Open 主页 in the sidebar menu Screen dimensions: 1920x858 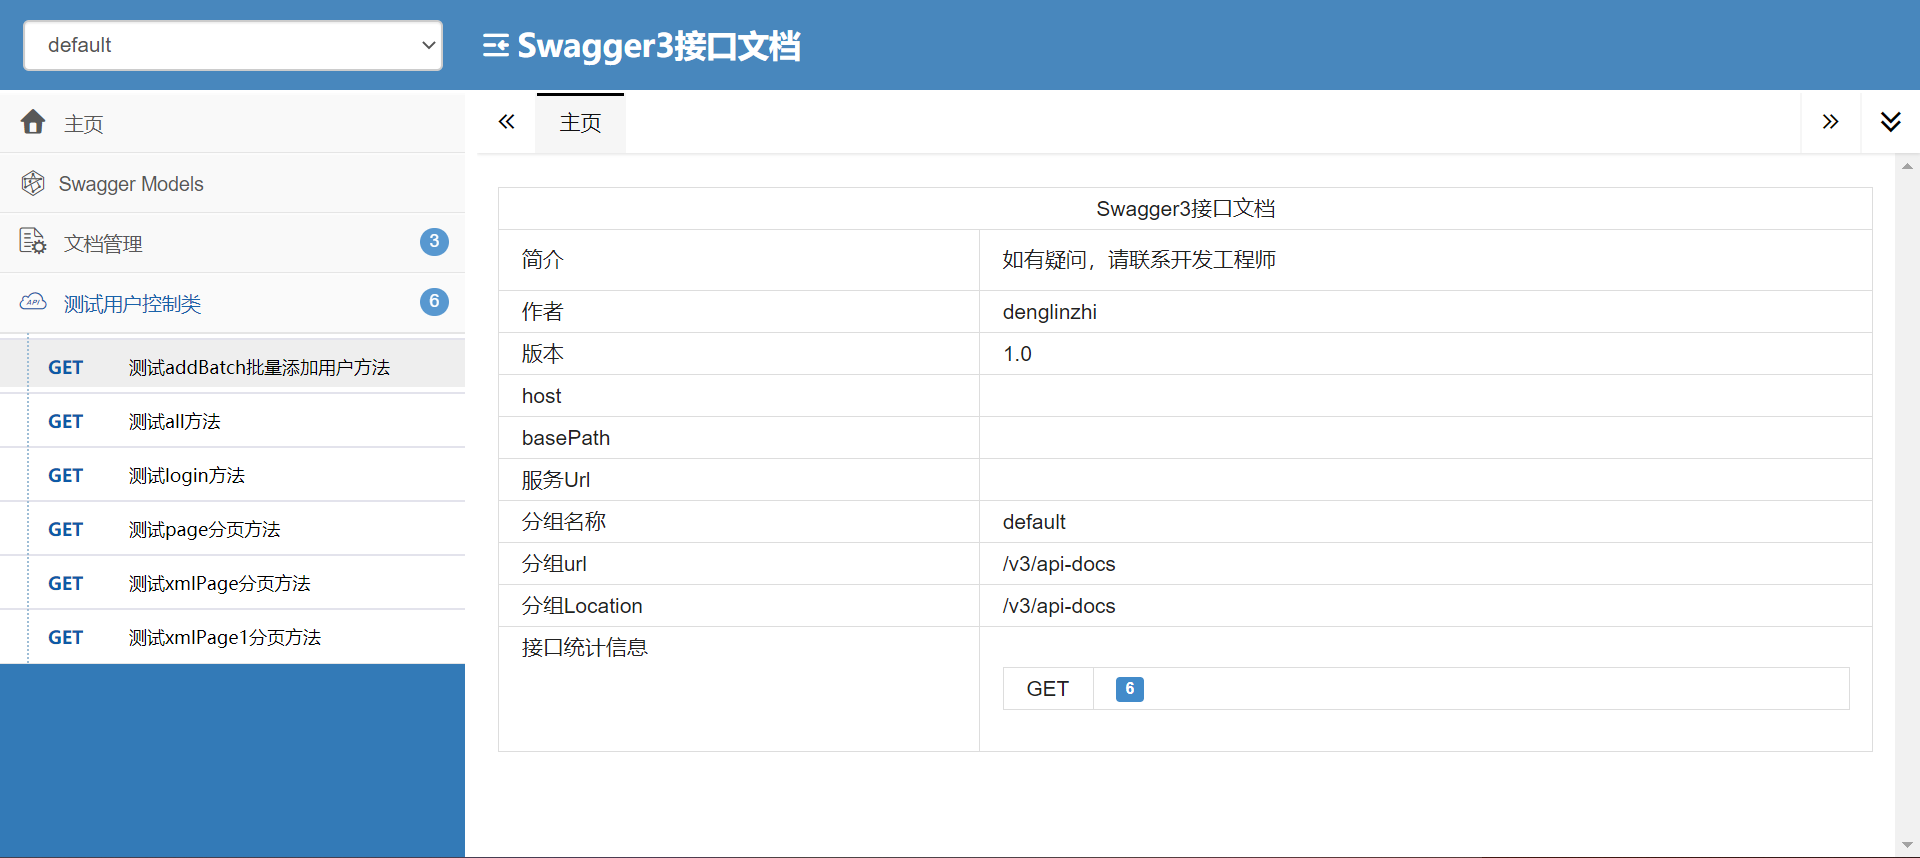pos(232,123)
